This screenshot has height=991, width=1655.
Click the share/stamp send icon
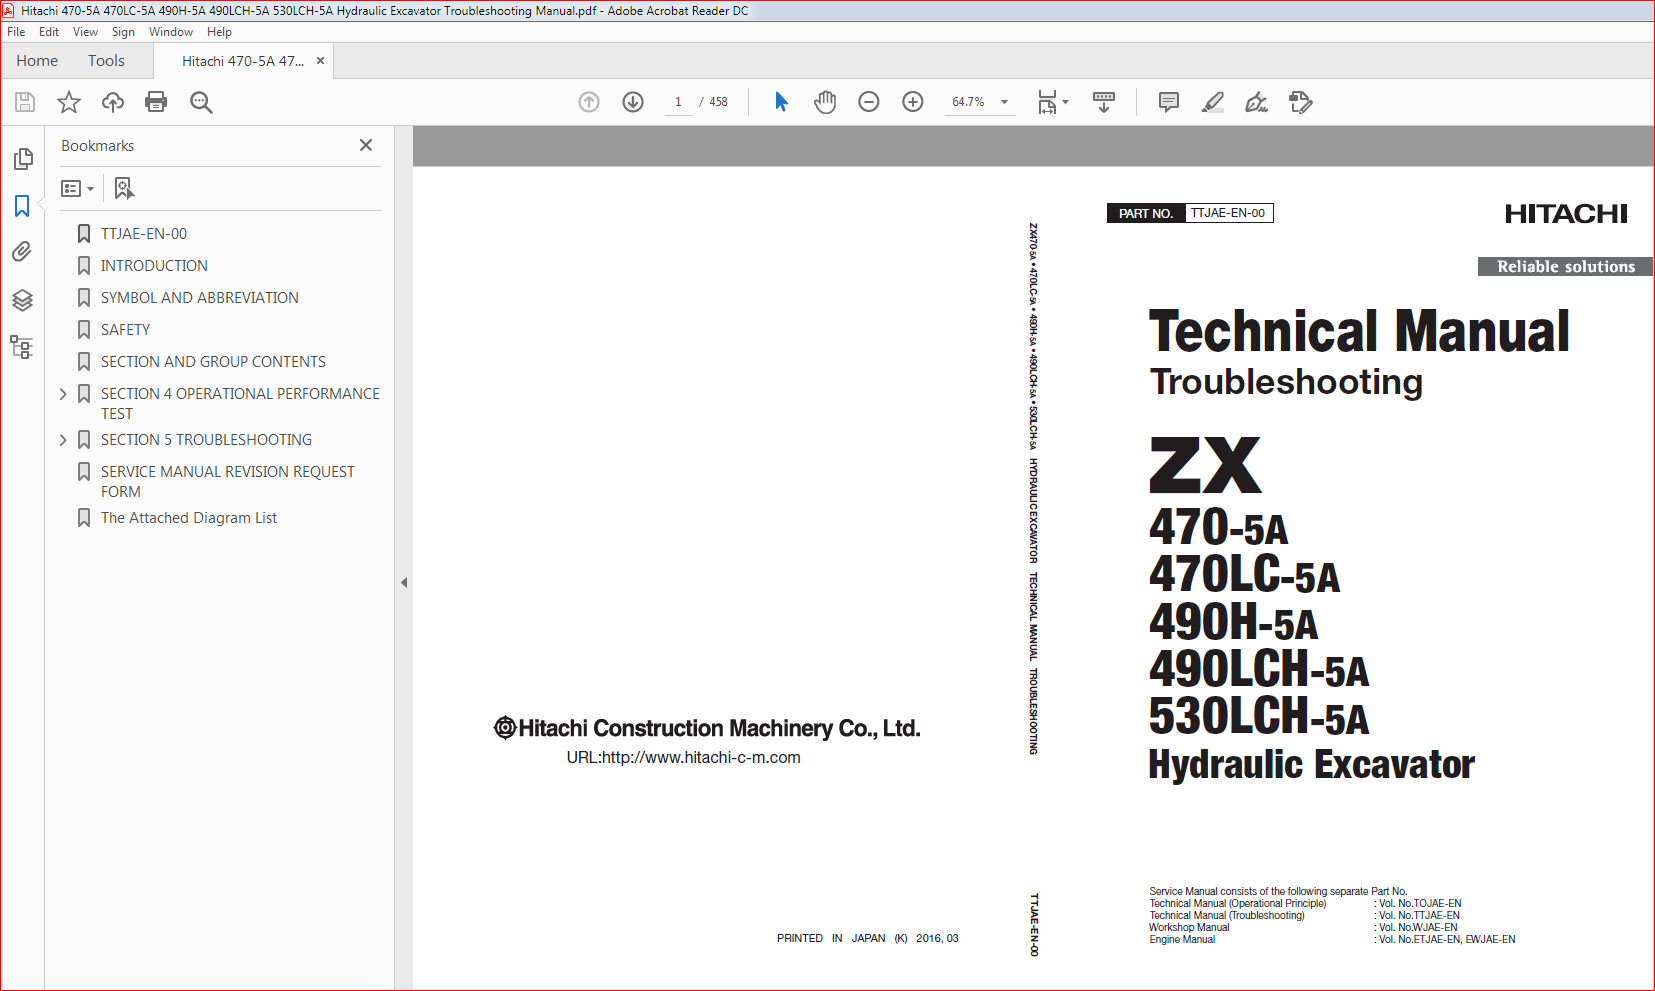(1301, 102)
